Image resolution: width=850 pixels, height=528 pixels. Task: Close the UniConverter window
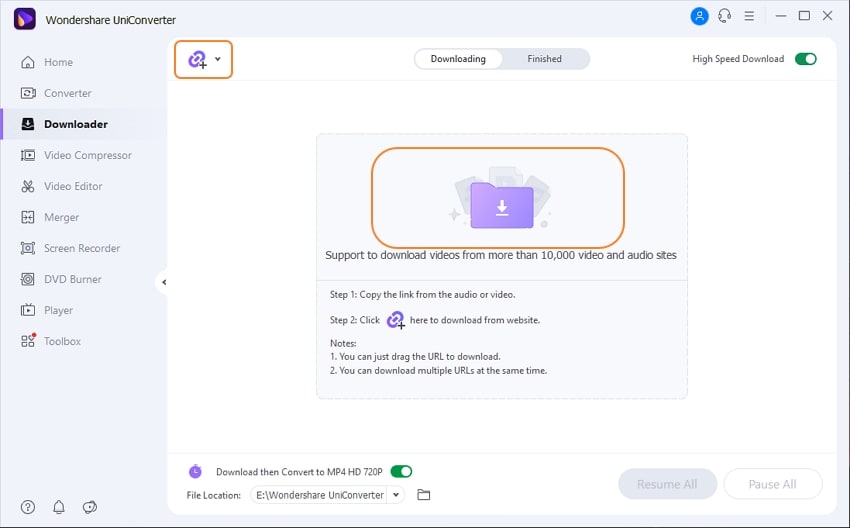827,16
